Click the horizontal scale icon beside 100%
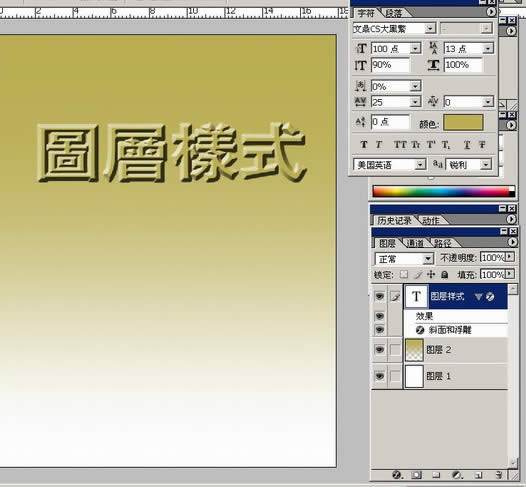This screenshot has height=487, width=526. (434, 65)
